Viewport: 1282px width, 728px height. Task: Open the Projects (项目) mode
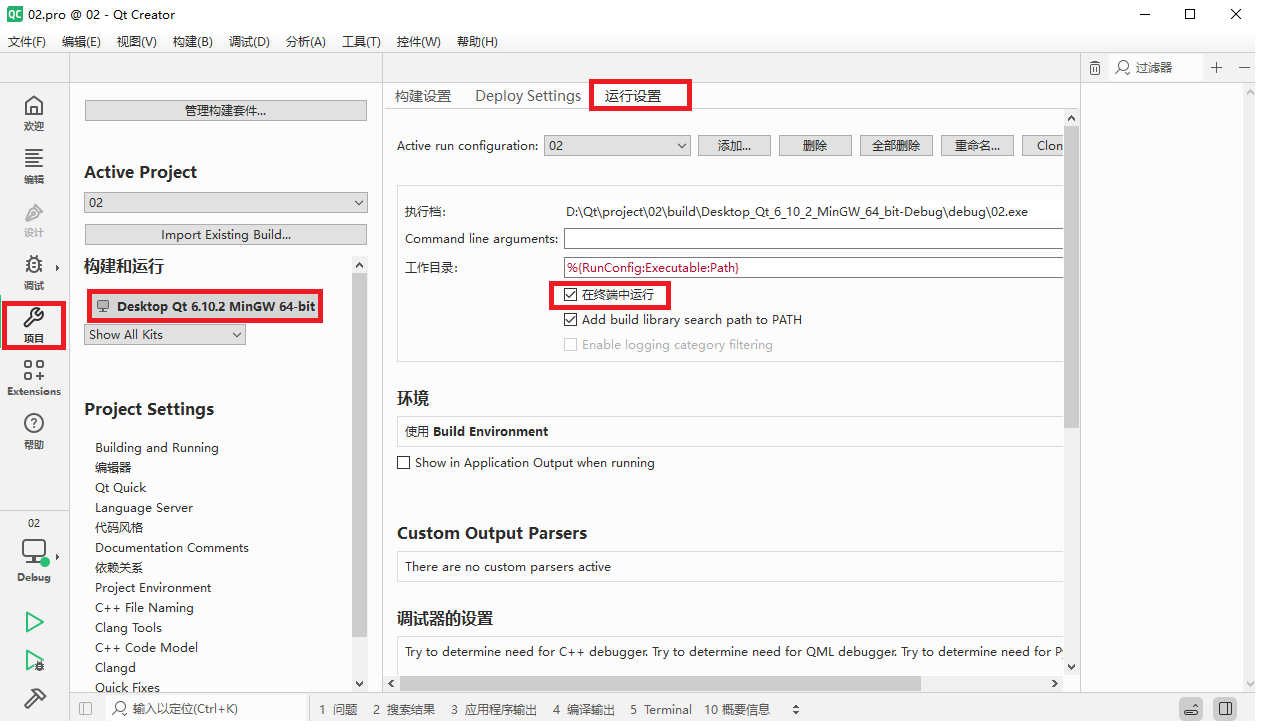click(34, 325)
